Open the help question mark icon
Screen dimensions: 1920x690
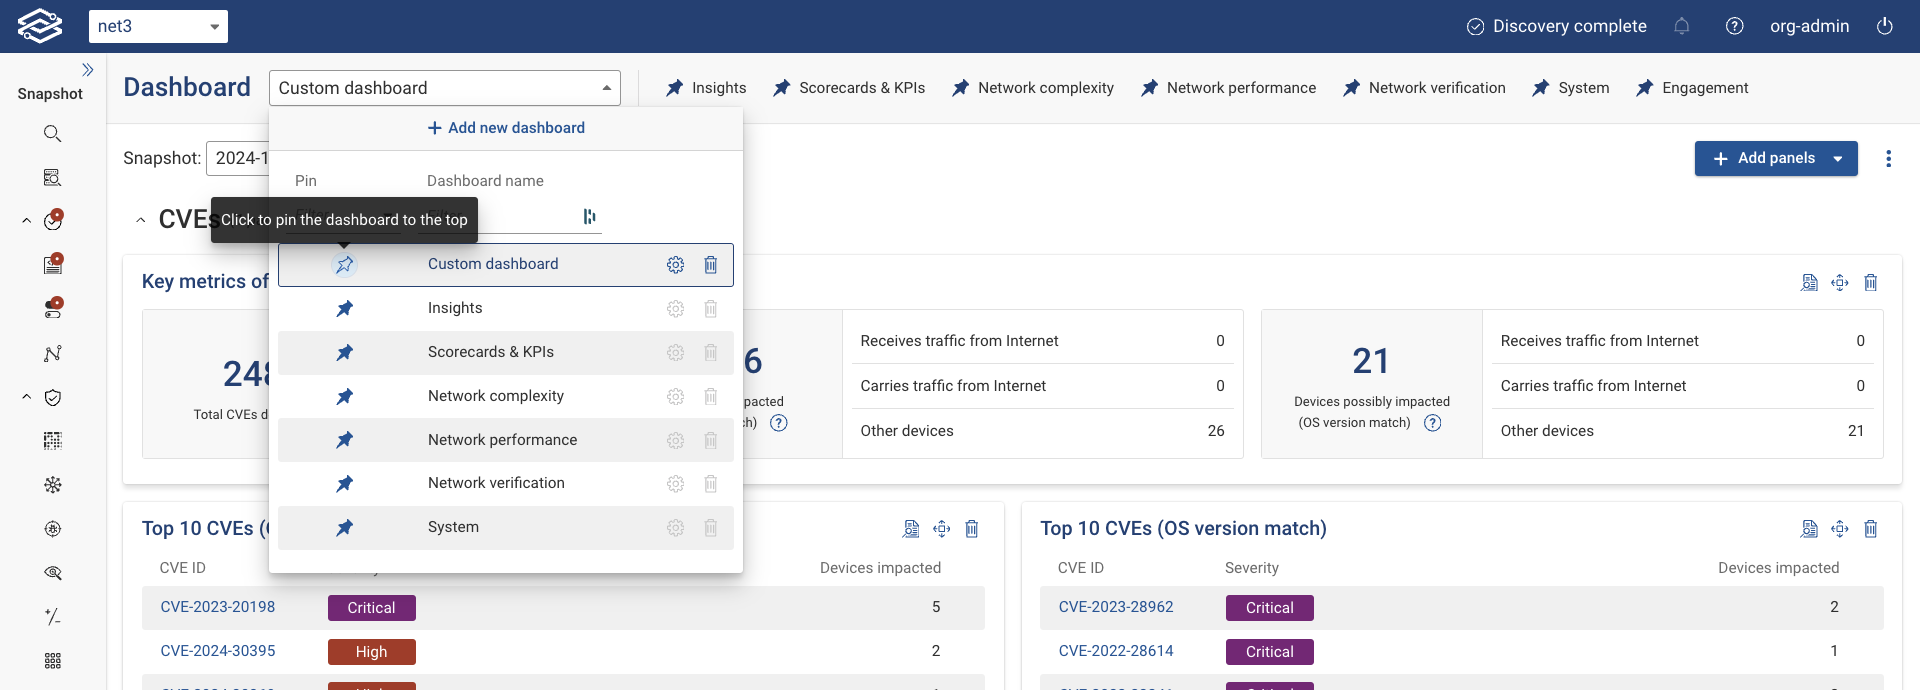point(1735,27)
